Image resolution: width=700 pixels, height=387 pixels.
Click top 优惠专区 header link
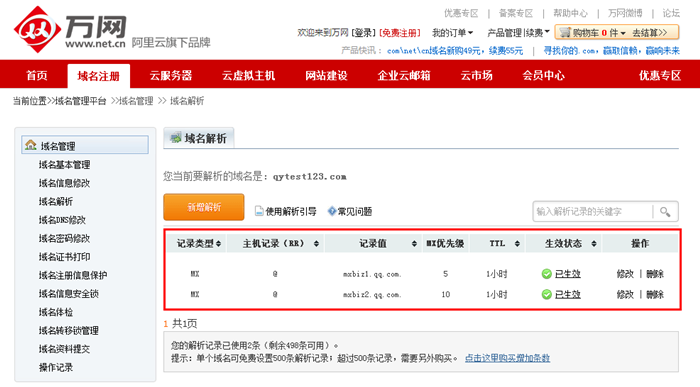[x=461, y=13]
